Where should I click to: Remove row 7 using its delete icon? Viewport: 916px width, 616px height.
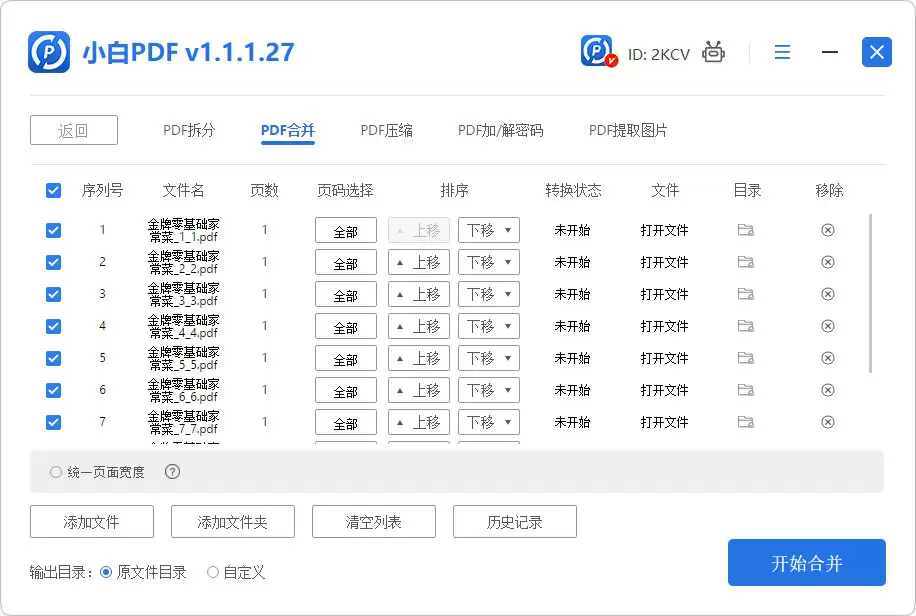tap(828, 422)
